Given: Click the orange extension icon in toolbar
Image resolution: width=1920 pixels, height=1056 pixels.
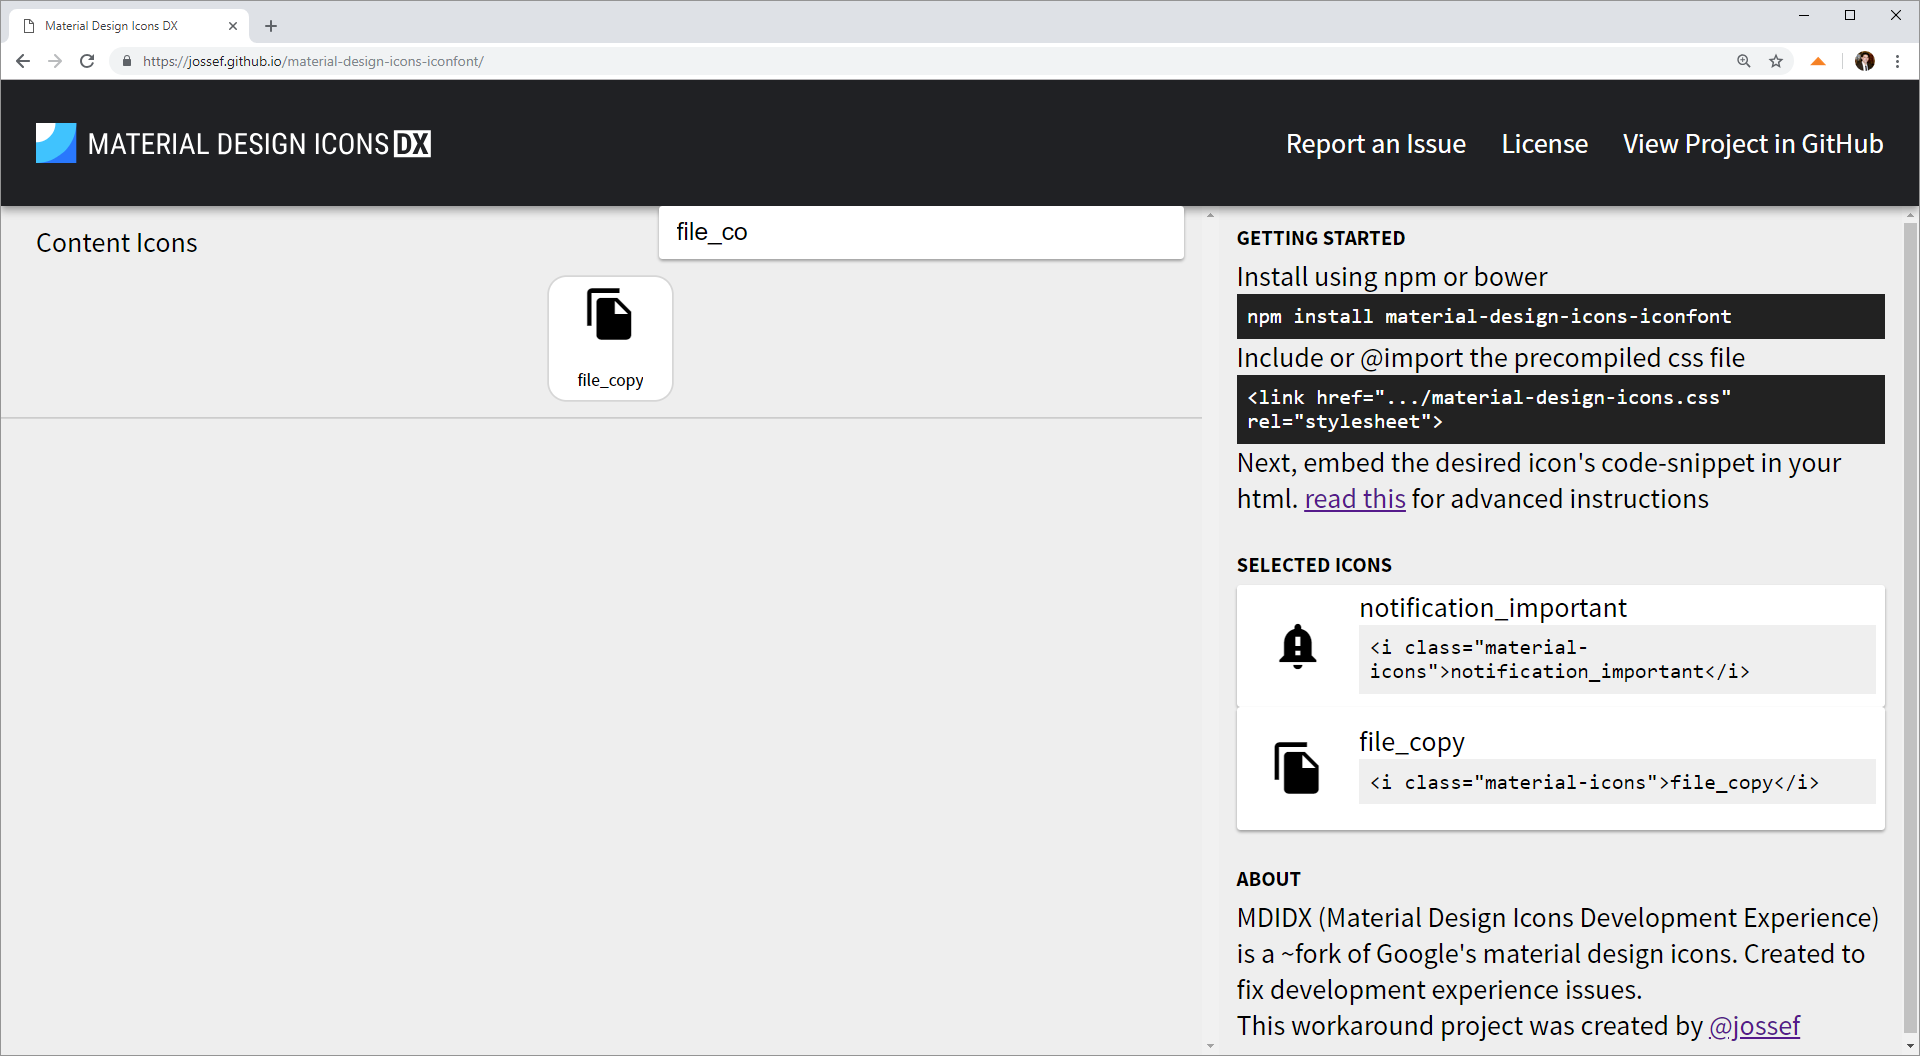Looking at the screenshot, I should point(1818,61).
